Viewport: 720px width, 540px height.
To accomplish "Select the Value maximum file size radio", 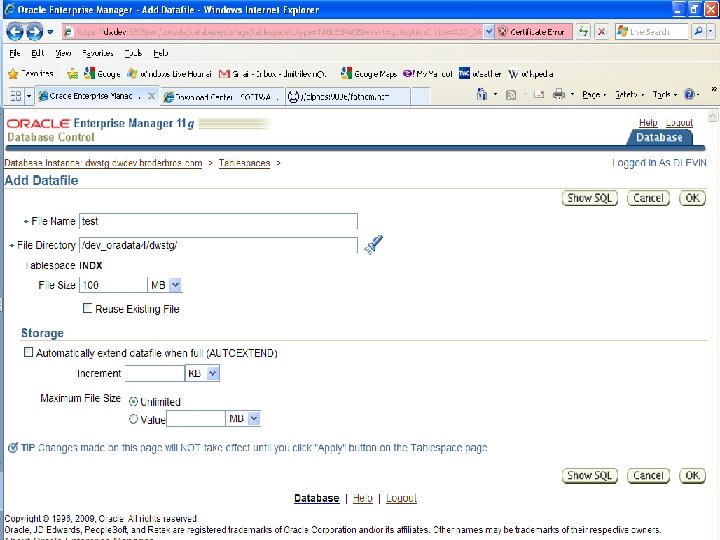I will [133, 419].
